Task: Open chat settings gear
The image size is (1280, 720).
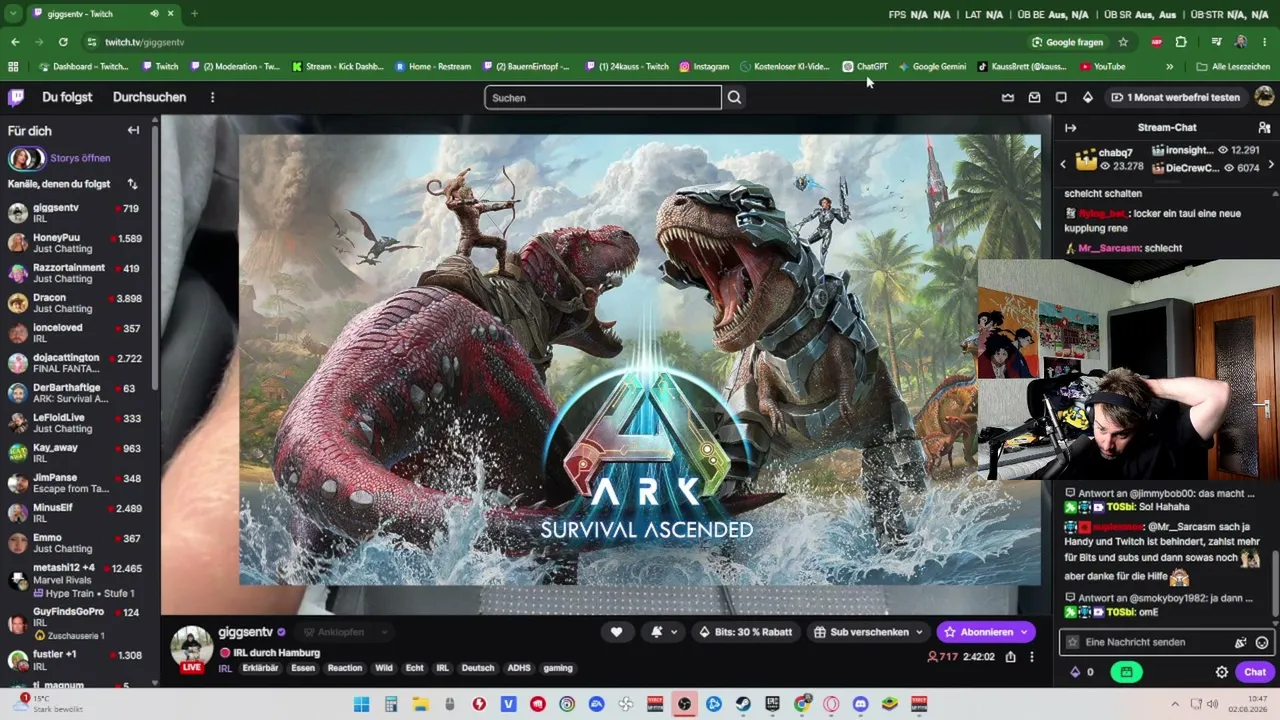Action: pyautogui.click(x=1221, y=672)
